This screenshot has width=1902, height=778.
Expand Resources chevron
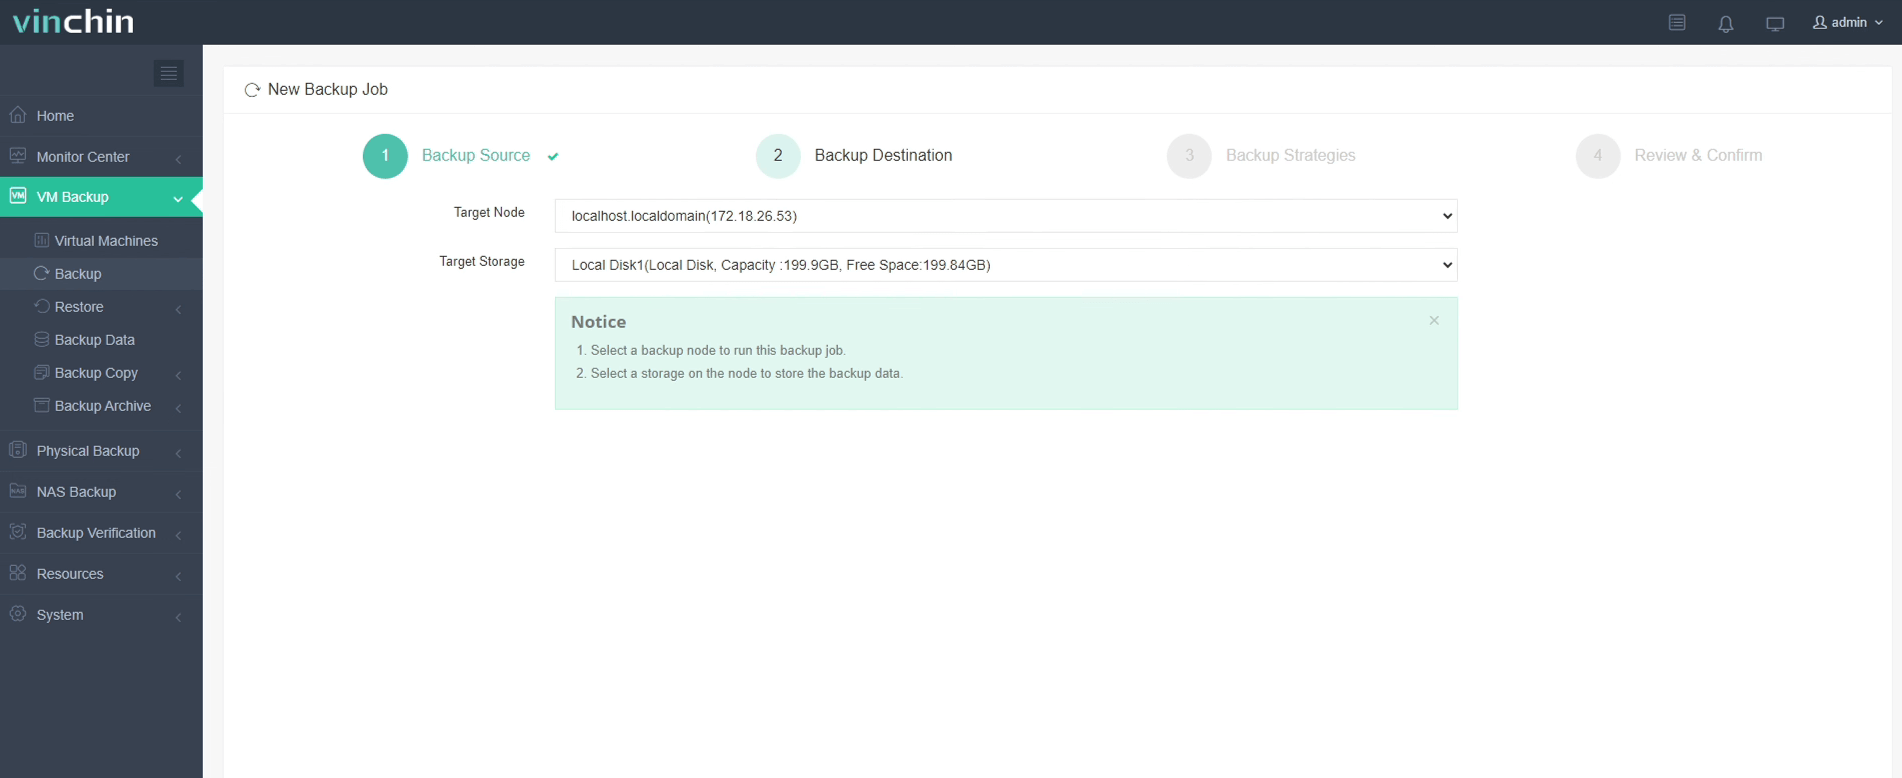[178, 575]
